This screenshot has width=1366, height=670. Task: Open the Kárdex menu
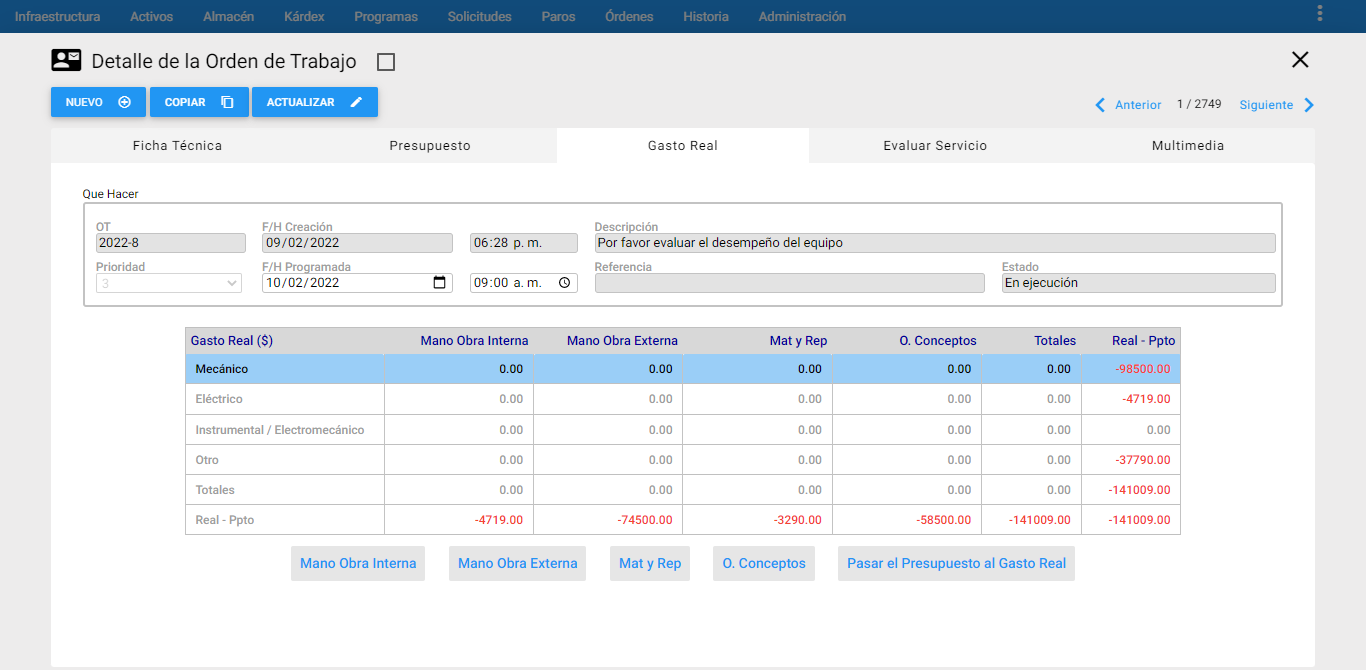tap(304, 16)
